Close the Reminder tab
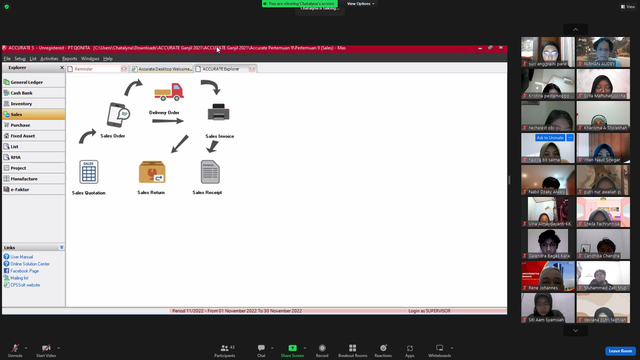Viewport: 640px width, 360px height. point(124,69)
